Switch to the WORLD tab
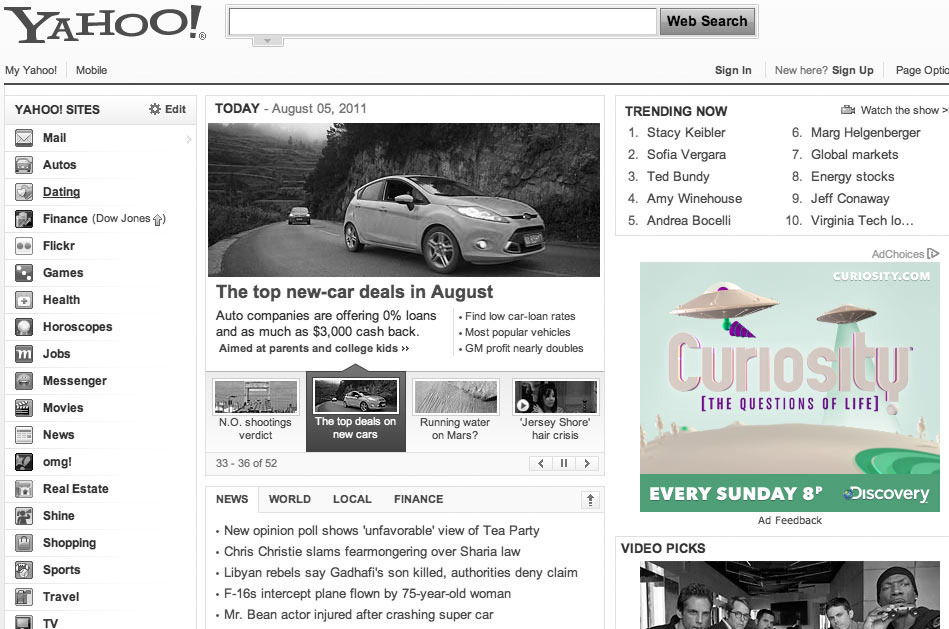The image size is (949, 629). pos(289,499)
